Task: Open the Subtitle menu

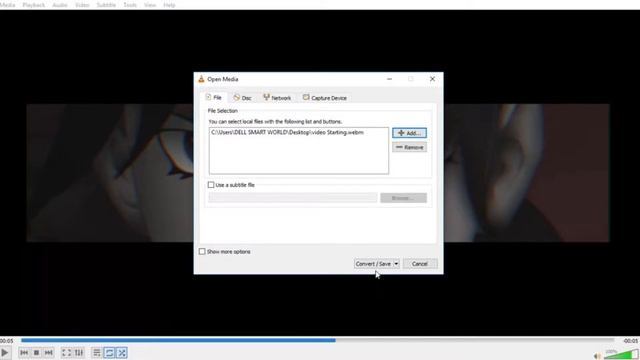Action: (x=106, y=5)
